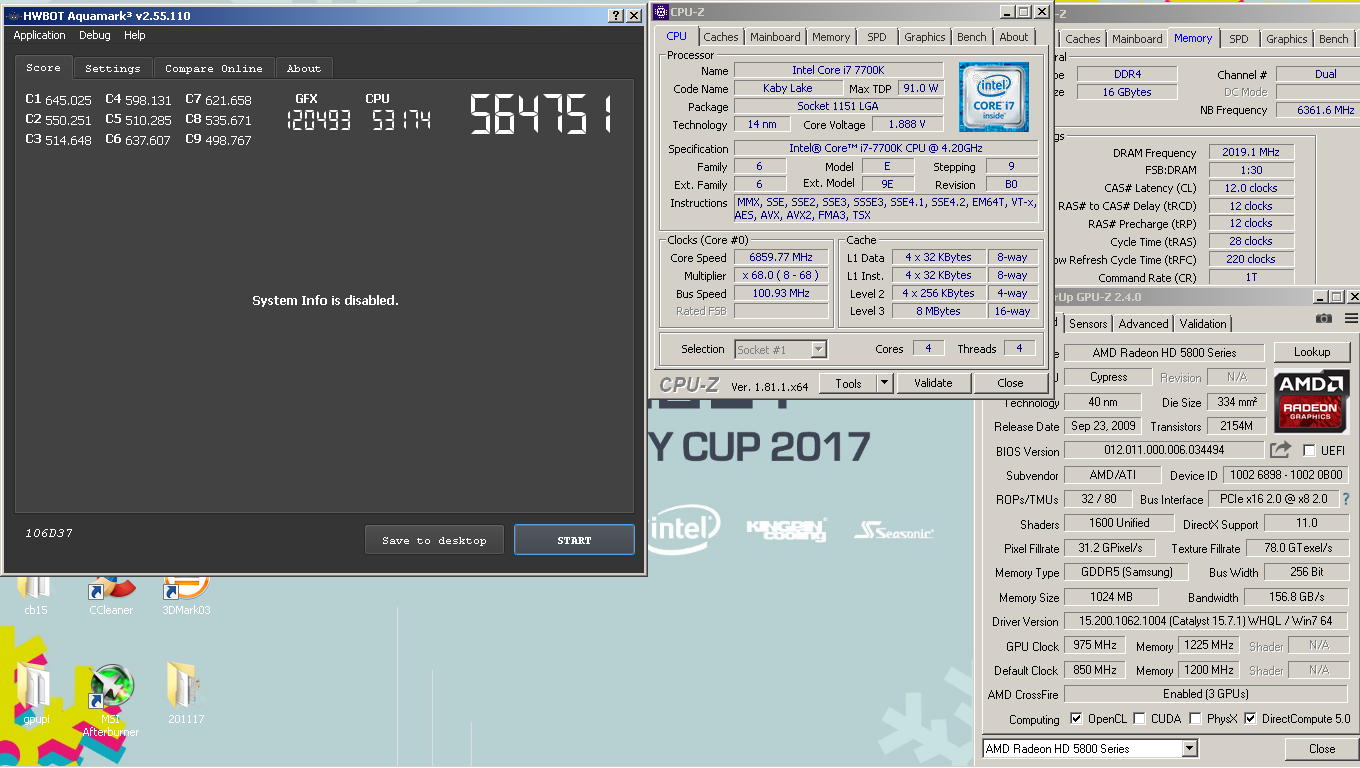Click the Intel Core i7 logo in CPU-Z
Image resolution: width=1360 pixels, height=768 pixels.
click(x=994, y=97)
